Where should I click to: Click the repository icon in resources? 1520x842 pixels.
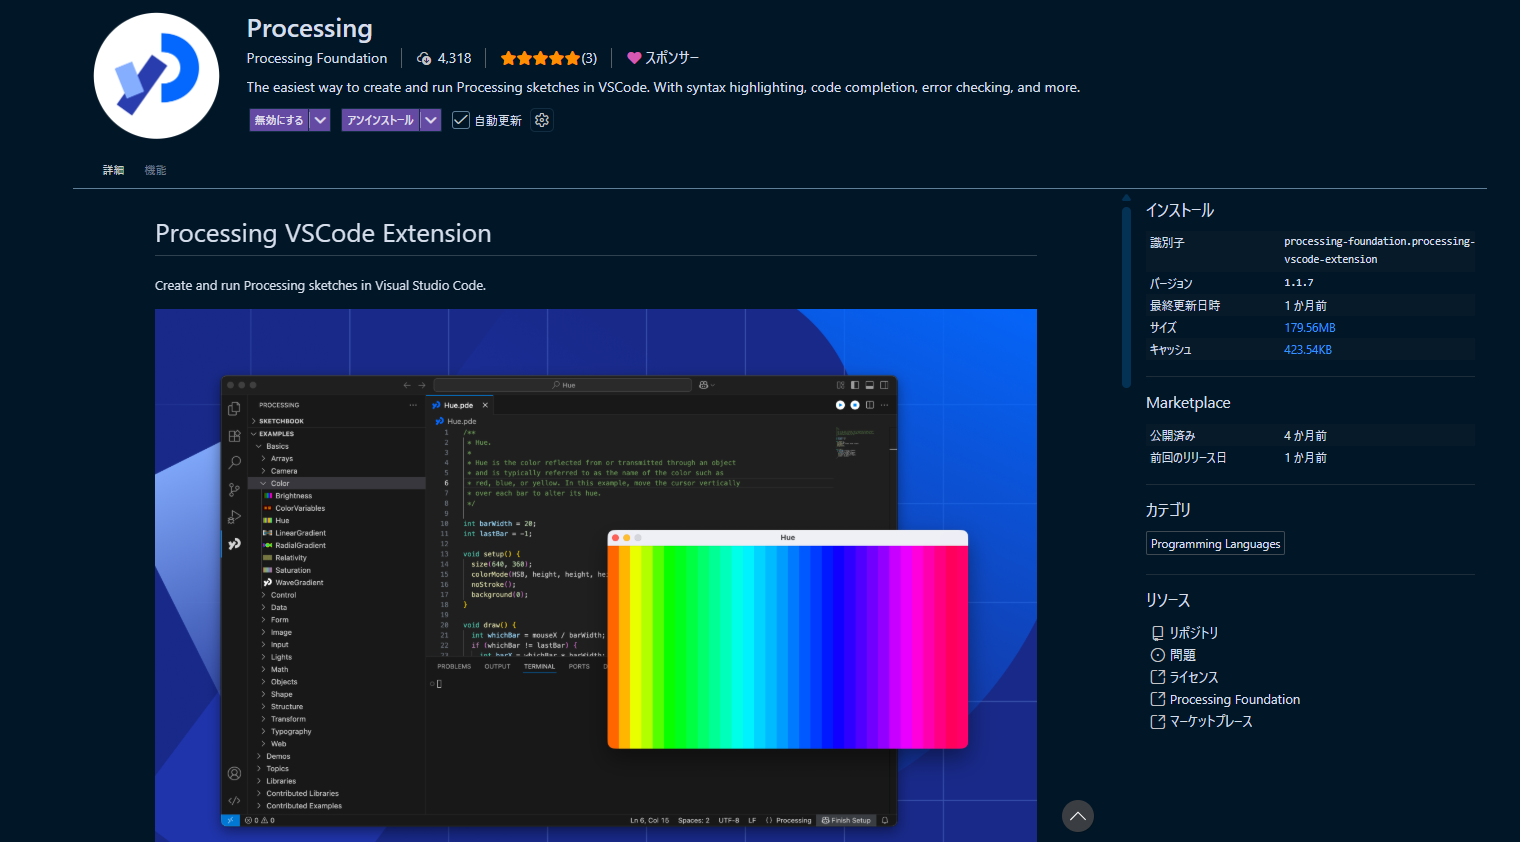[x=1157, y=633]
